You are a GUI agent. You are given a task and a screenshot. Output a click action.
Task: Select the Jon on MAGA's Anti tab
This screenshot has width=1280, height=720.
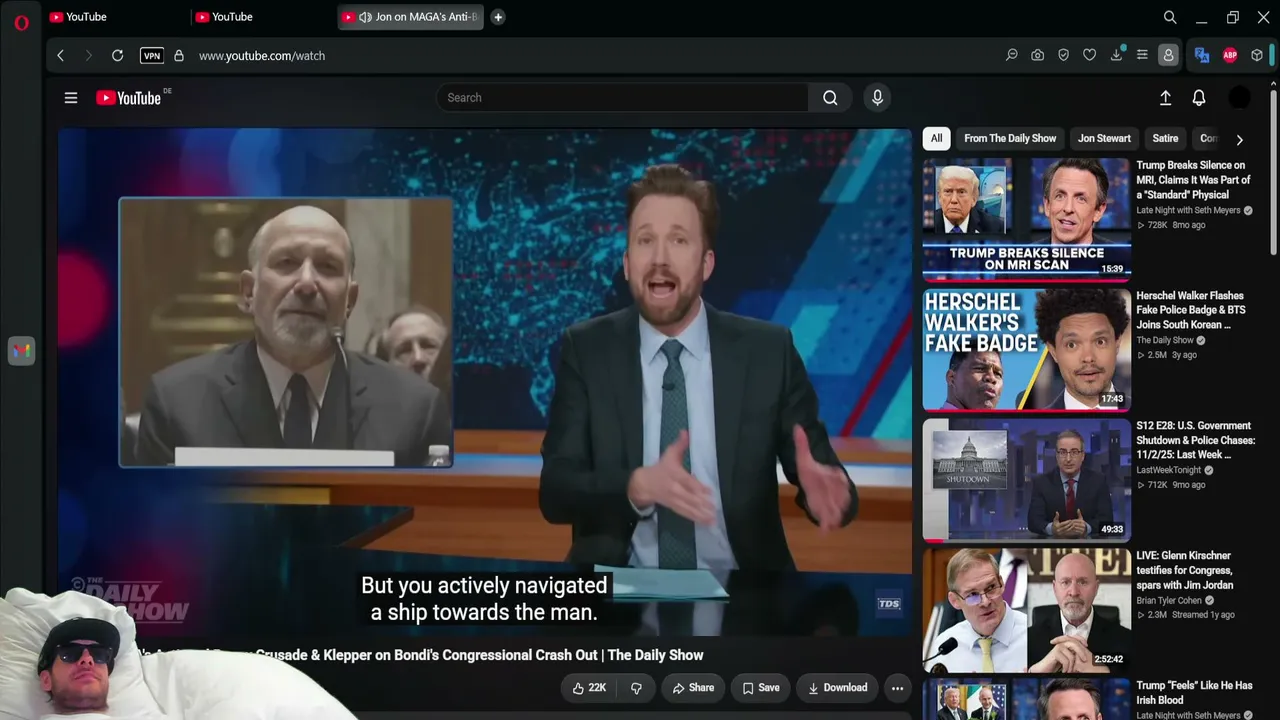pyautogui.click(x=411, y=17)
